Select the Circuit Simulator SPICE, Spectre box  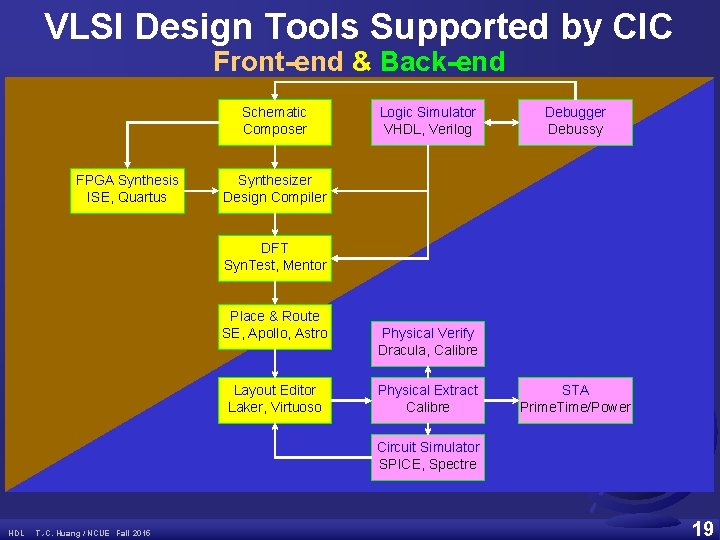click(x=428, y=457)
